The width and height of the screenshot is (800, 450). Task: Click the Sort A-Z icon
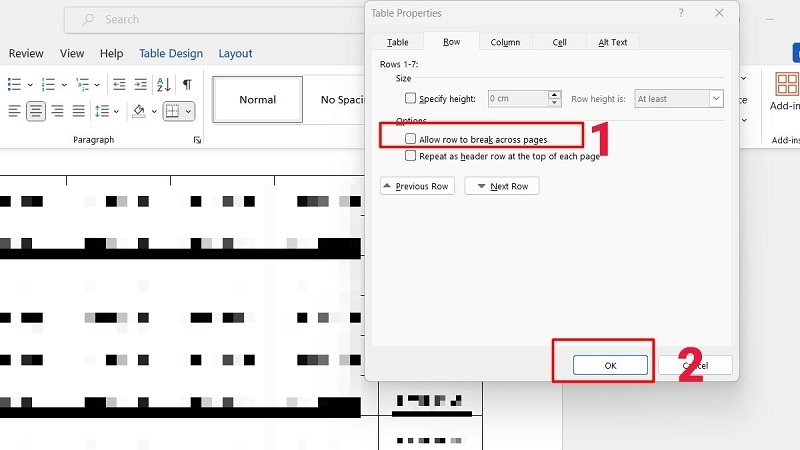pos(164,85)
